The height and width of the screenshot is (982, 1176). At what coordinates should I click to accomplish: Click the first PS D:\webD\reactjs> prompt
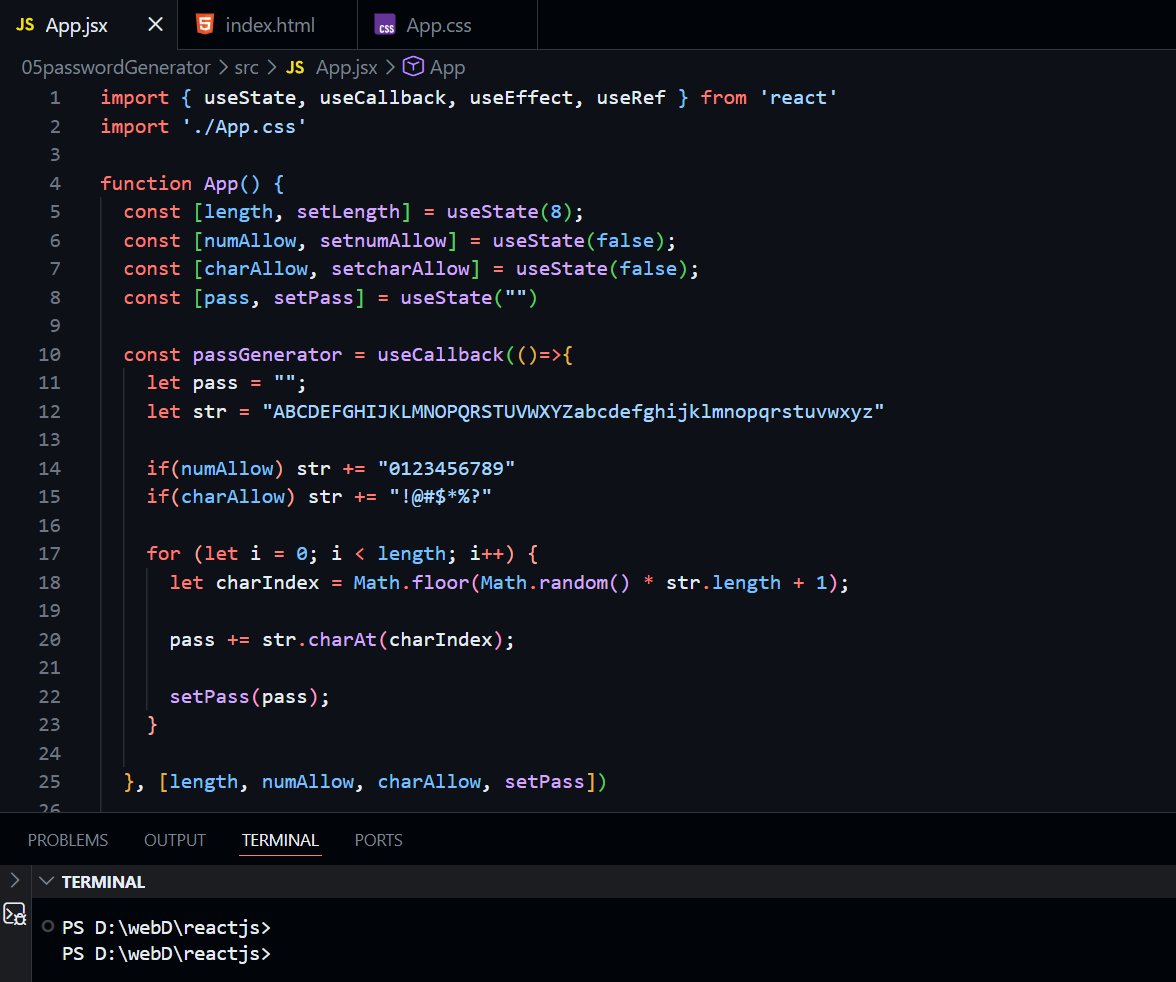[166, 927]
